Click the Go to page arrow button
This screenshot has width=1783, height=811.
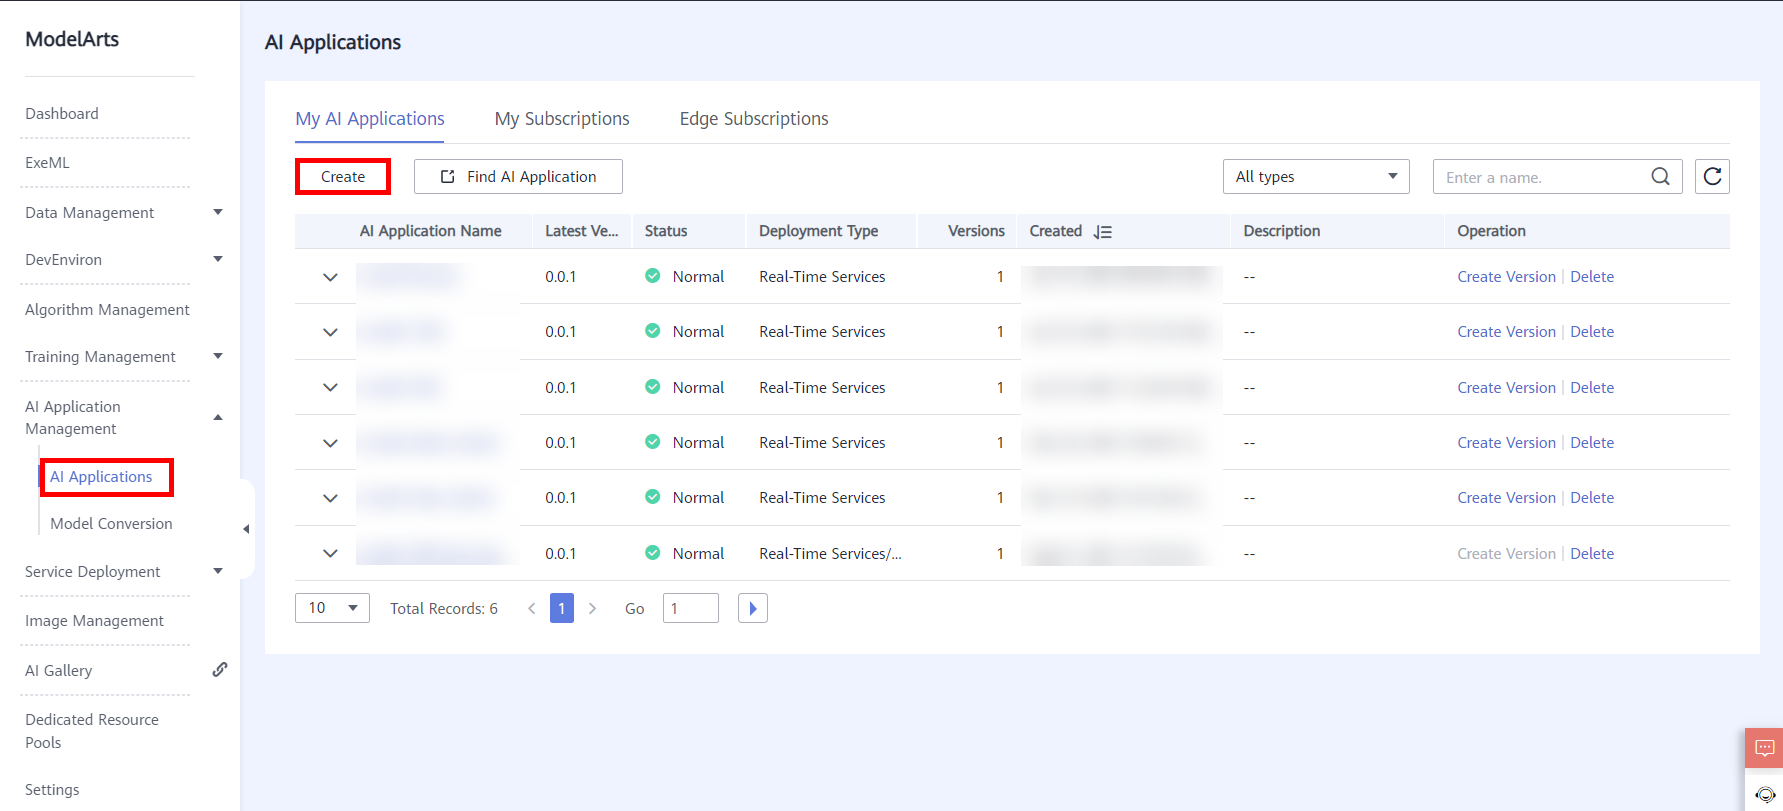752,608
